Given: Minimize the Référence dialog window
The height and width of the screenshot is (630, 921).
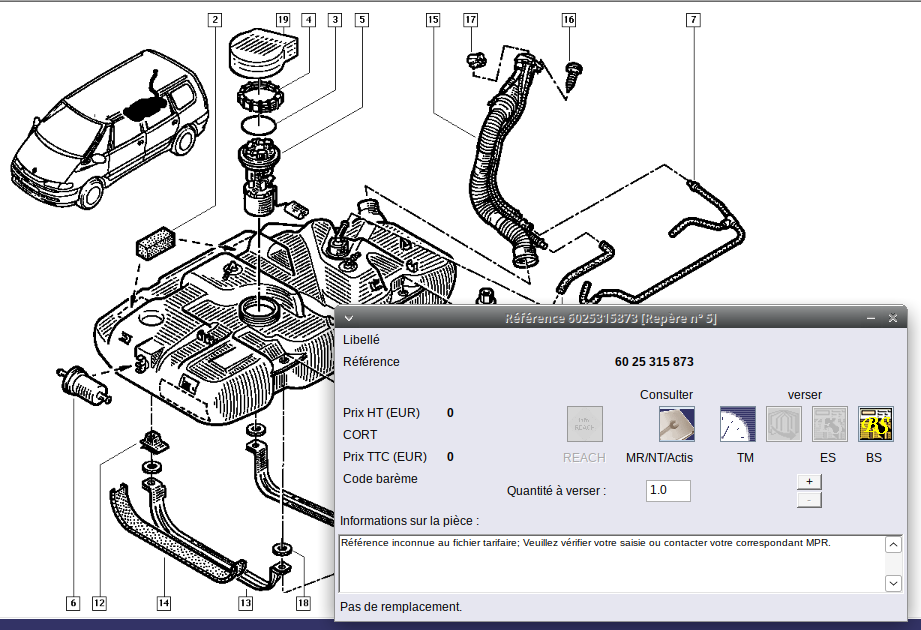Looking at the screenshot, I should [x=870, y=318].
